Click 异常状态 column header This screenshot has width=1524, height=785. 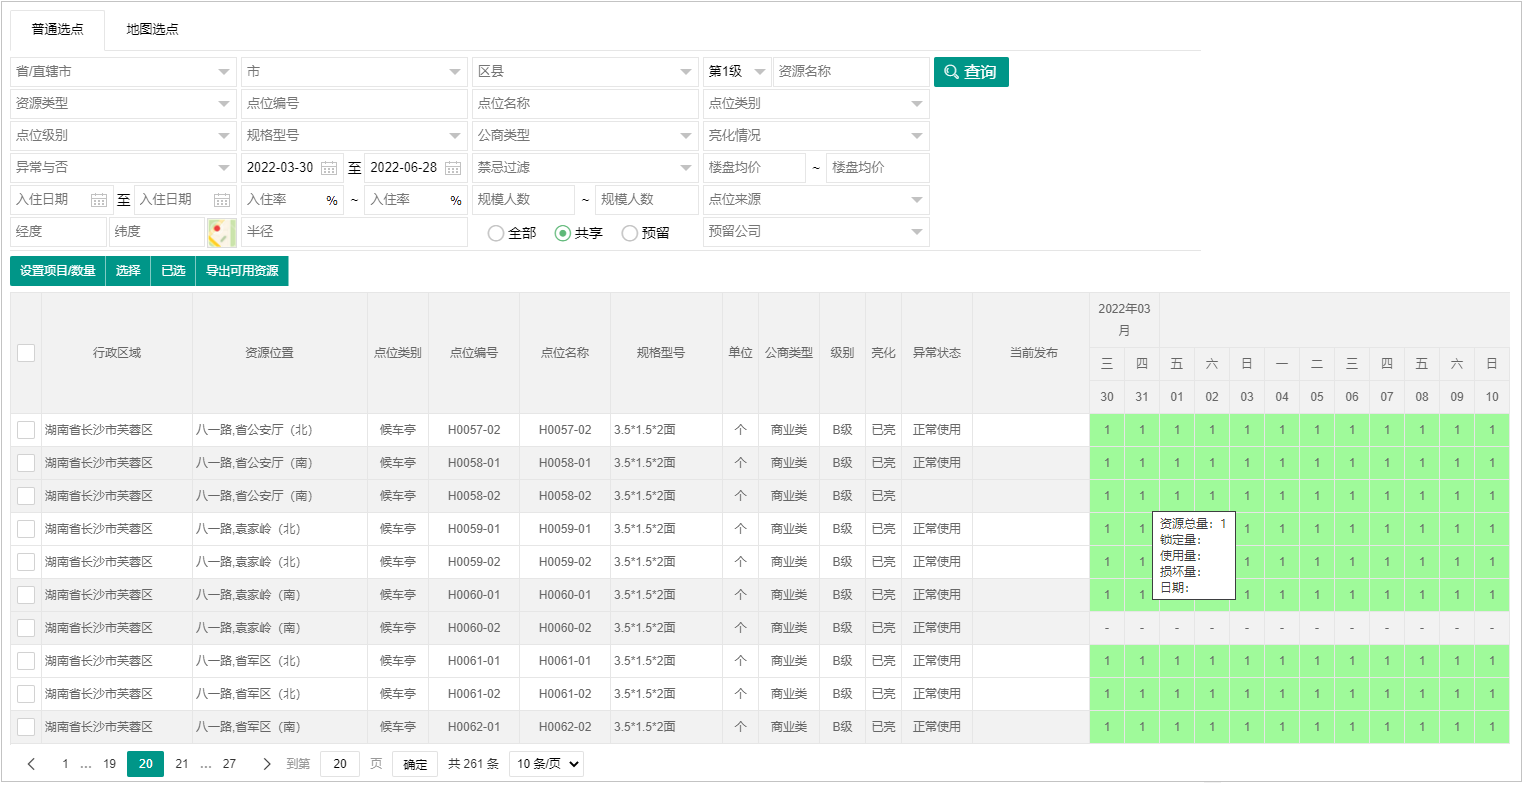coord(937,353)
